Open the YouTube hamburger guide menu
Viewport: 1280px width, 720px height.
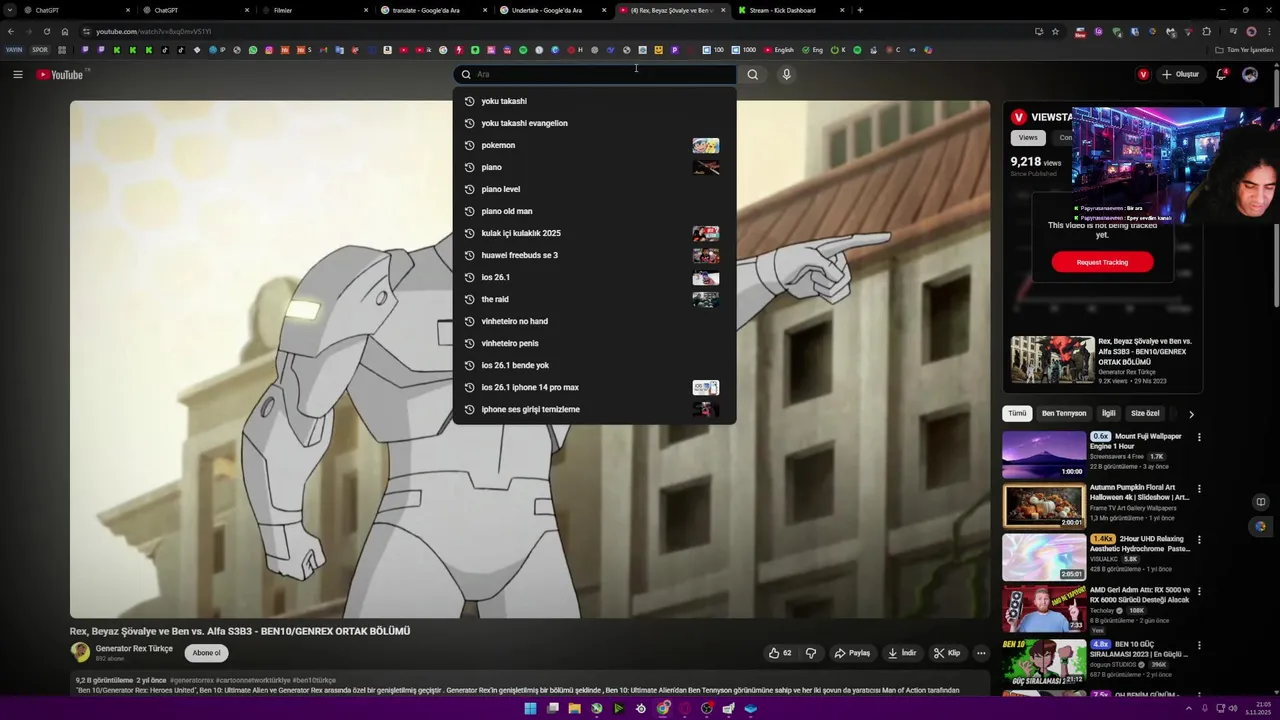pyautogui.click(x=17, y=74)
